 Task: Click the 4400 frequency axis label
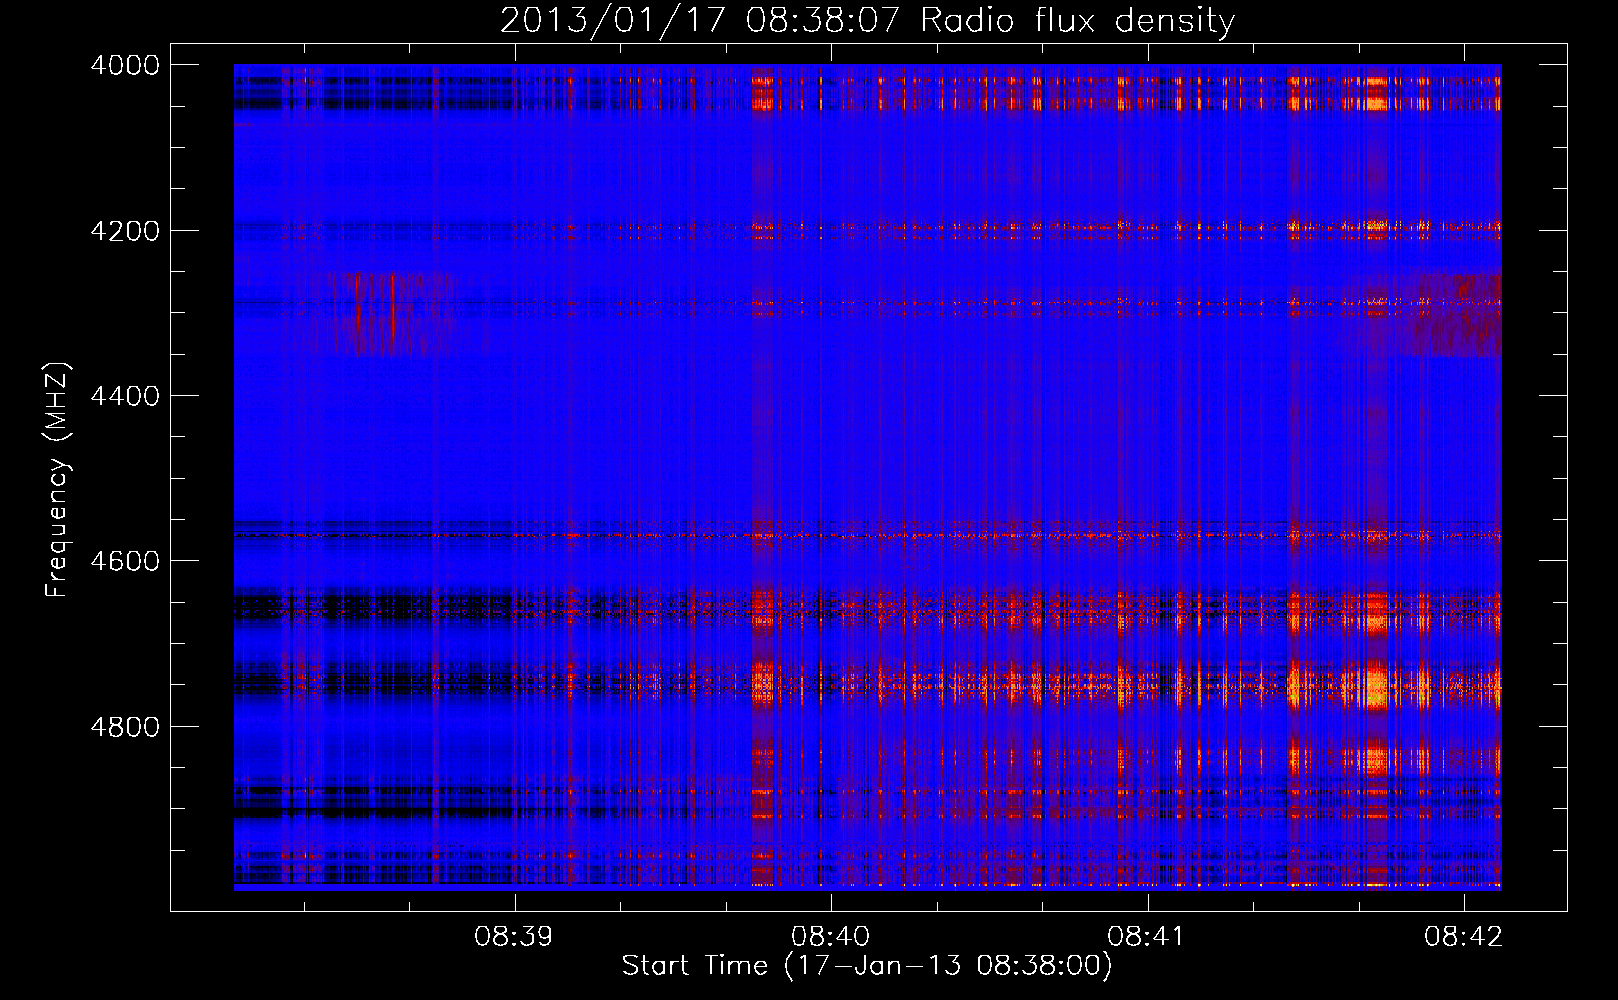pyautogui.click(x=124, y=396)
